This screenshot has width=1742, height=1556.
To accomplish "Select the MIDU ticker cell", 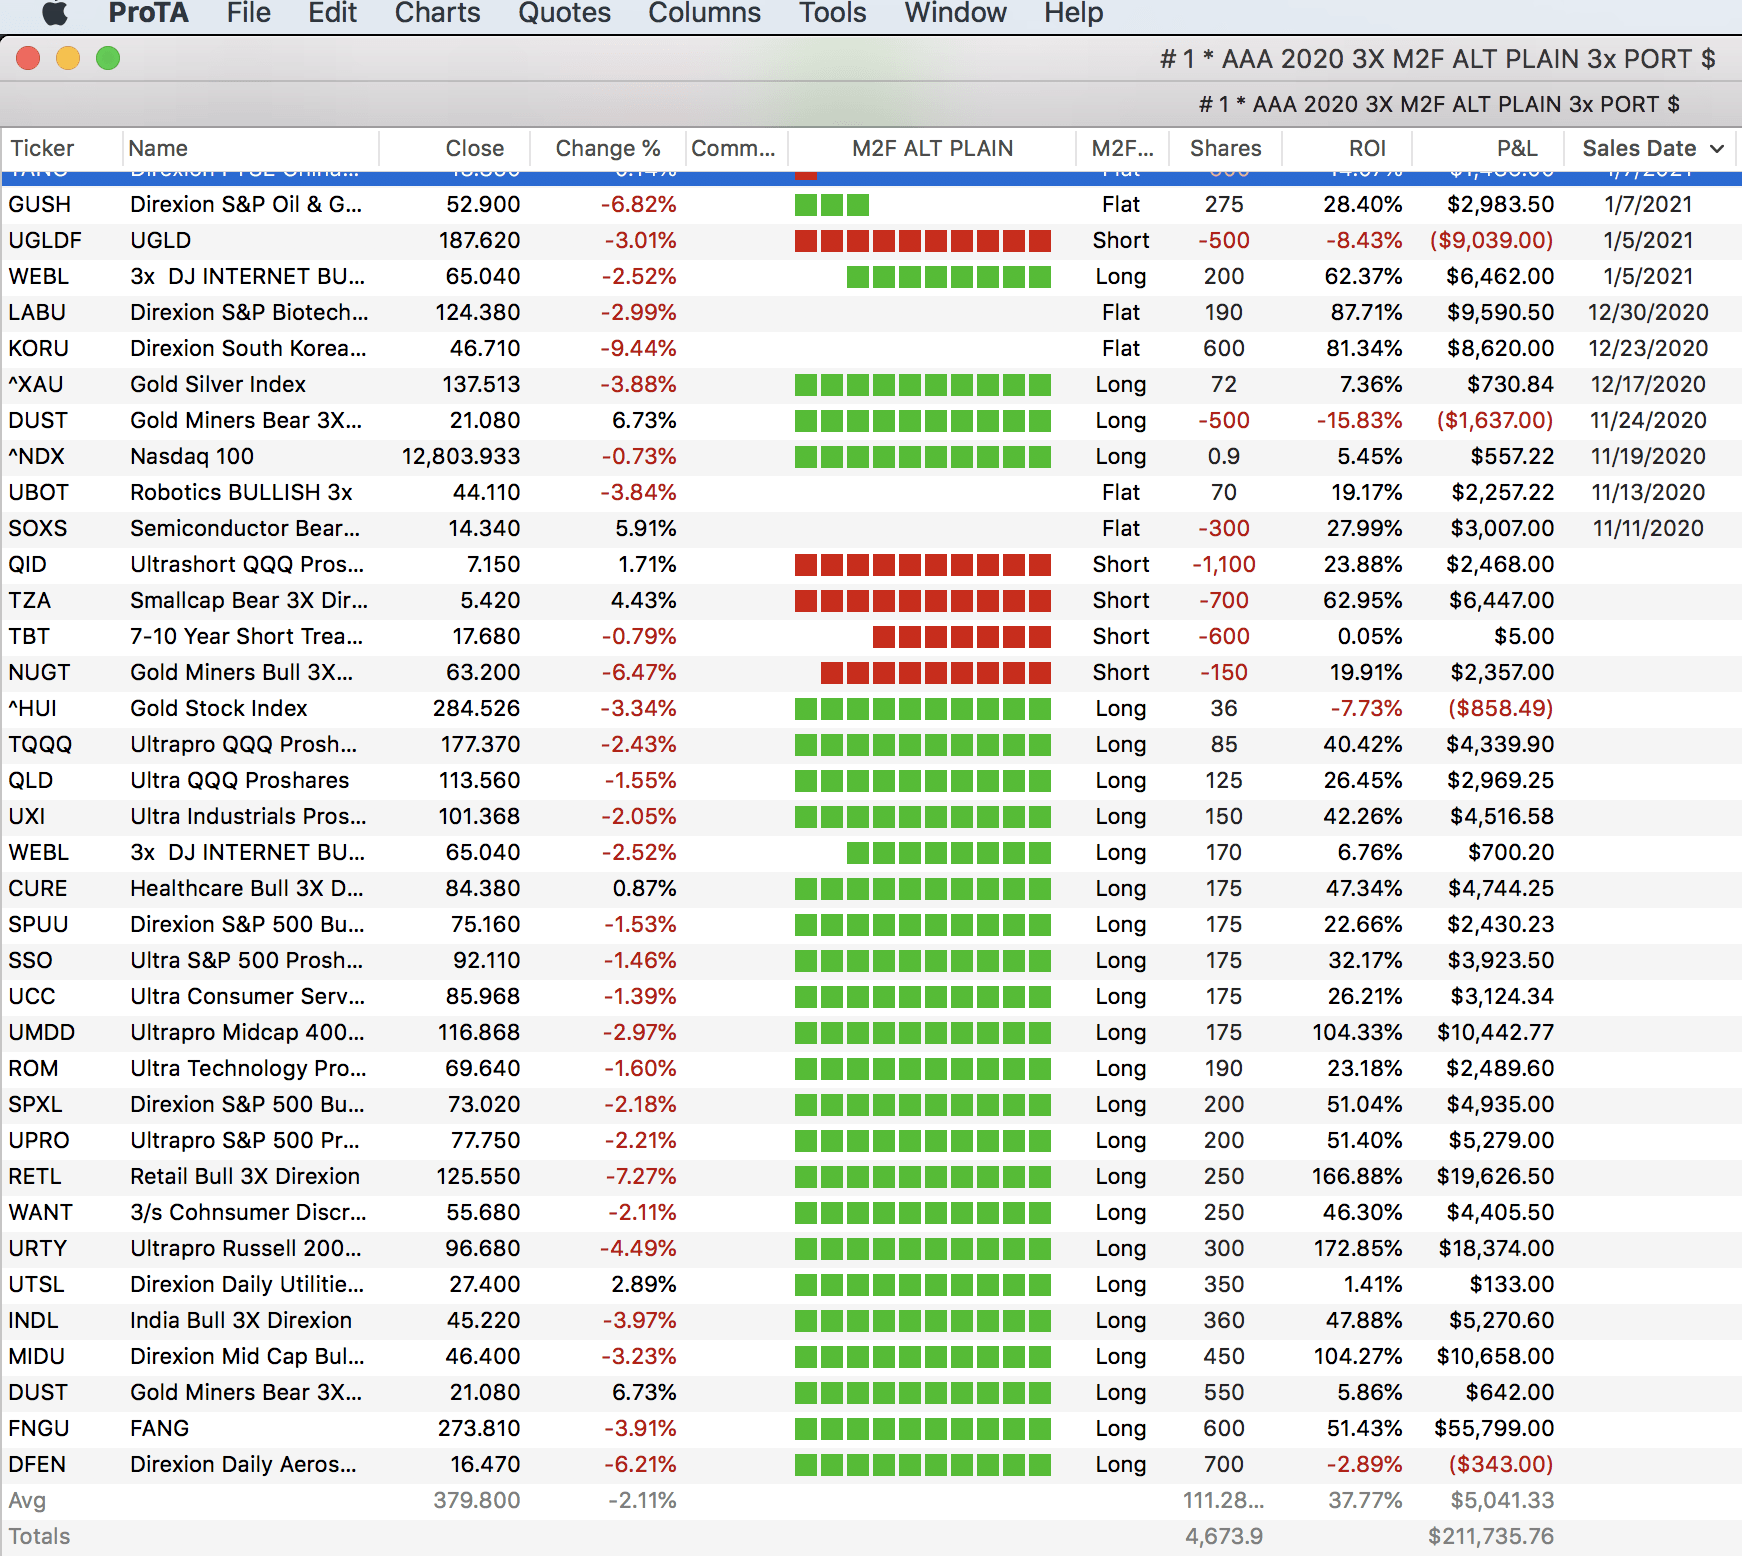I will click(x=36, y=1356).
